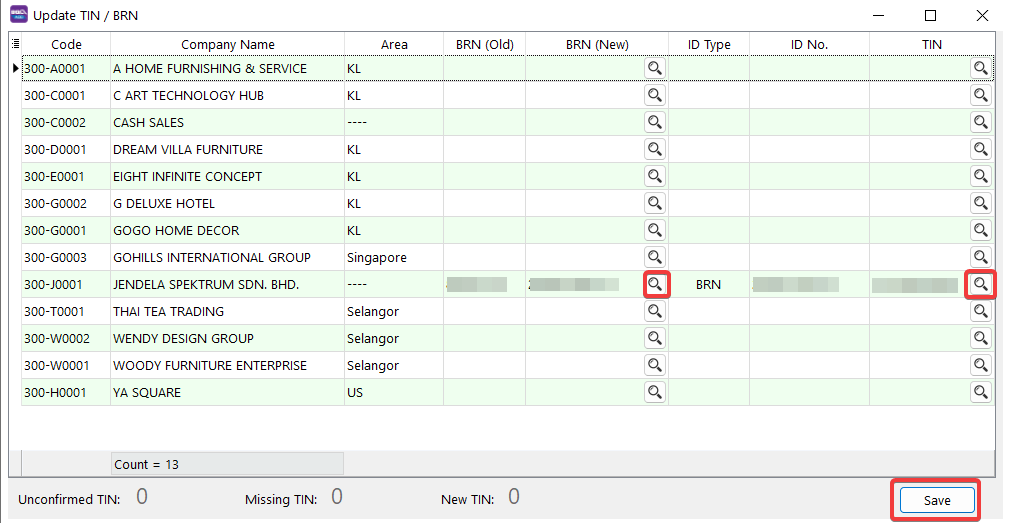Click the ID Type column header
1010x523 pixels.
click(708, 44)
